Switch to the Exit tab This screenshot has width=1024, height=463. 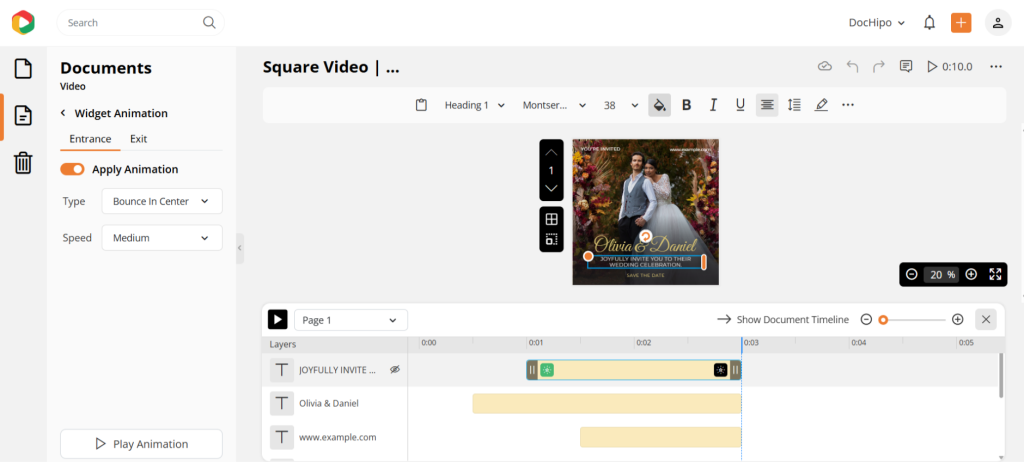pyautogui.click(x=138, y=138)
